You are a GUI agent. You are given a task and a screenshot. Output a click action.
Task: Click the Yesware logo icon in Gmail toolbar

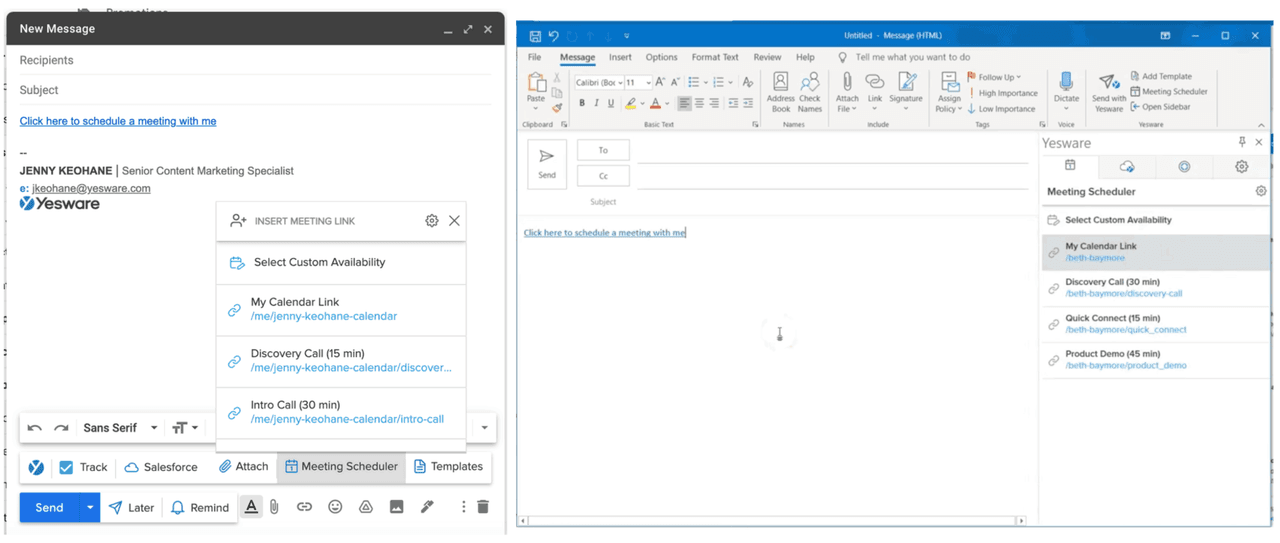[36, 467]
